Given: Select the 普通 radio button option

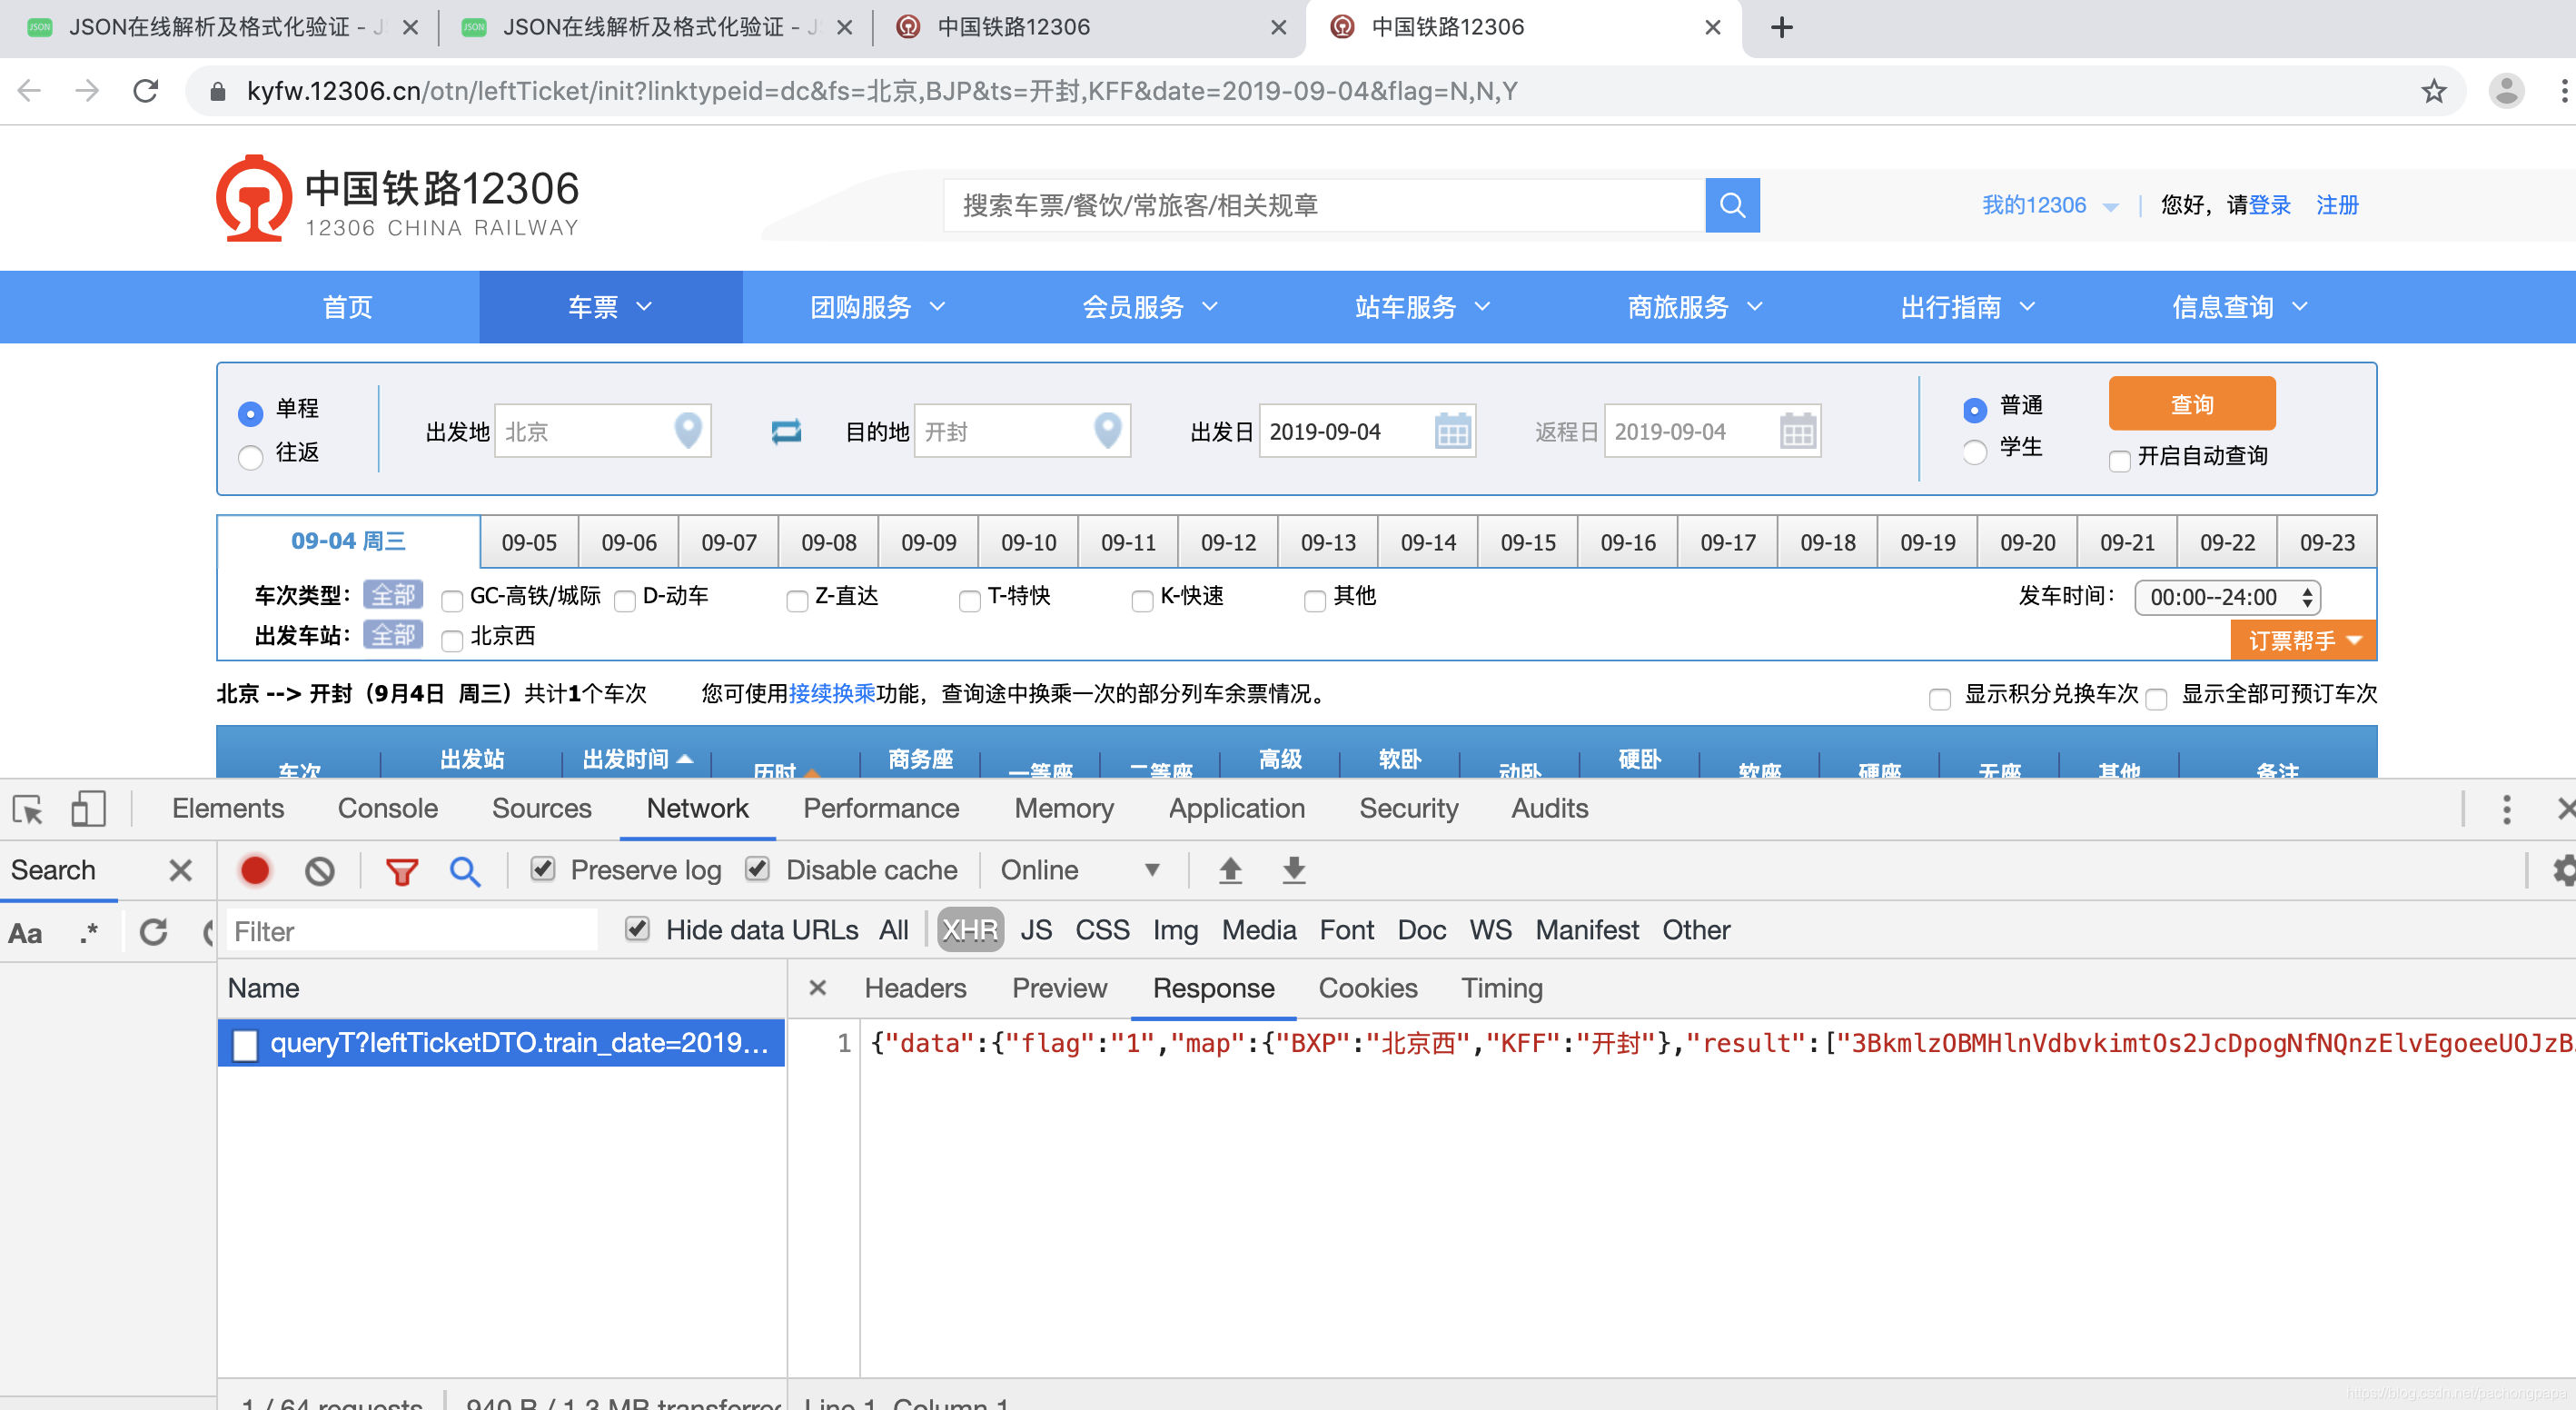Looking at the screenshot, I should click(1977, 408).
